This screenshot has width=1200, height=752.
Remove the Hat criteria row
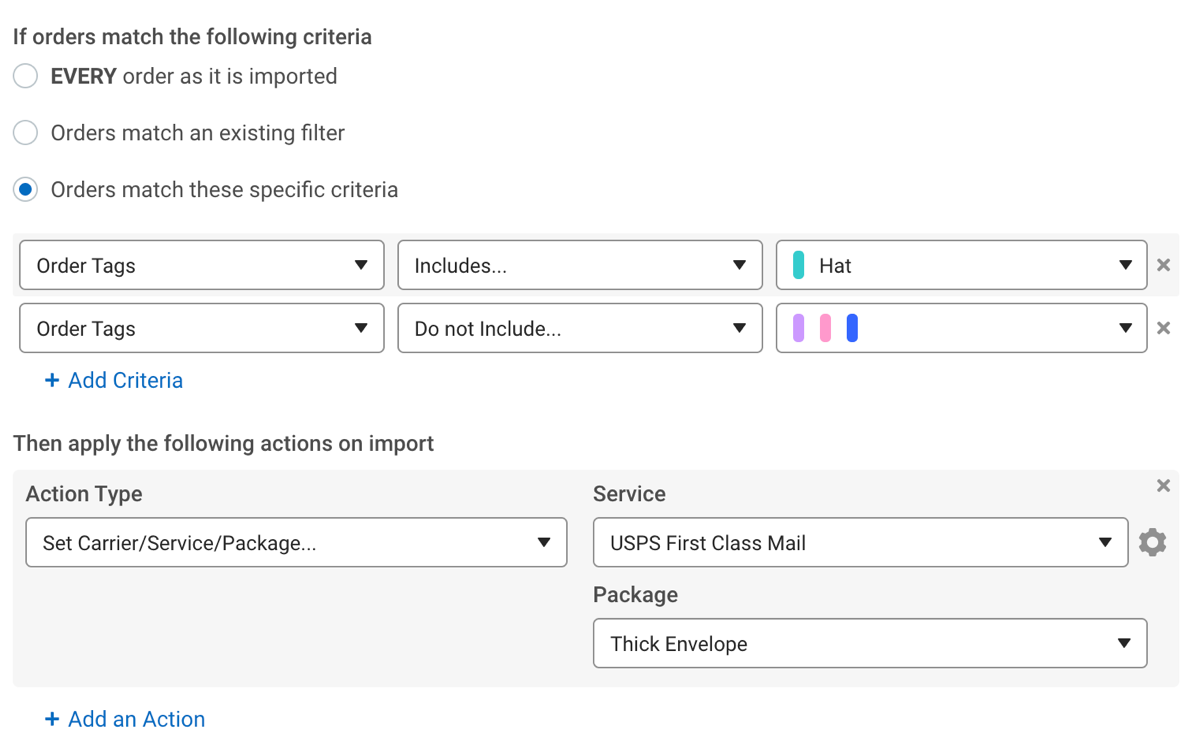(x=1163, y=265)
